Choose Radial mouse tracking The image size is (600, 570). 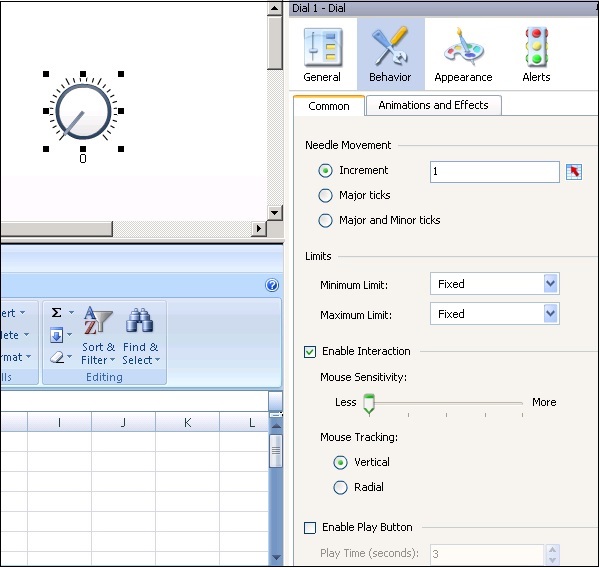[340, 487]
